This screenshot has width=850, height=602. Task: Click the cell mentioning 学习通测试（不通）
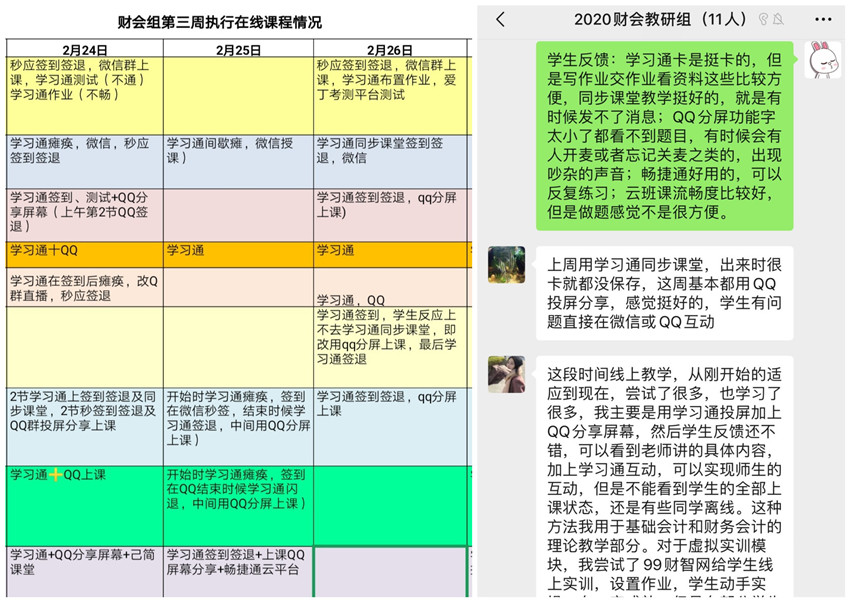coord(85,96)
